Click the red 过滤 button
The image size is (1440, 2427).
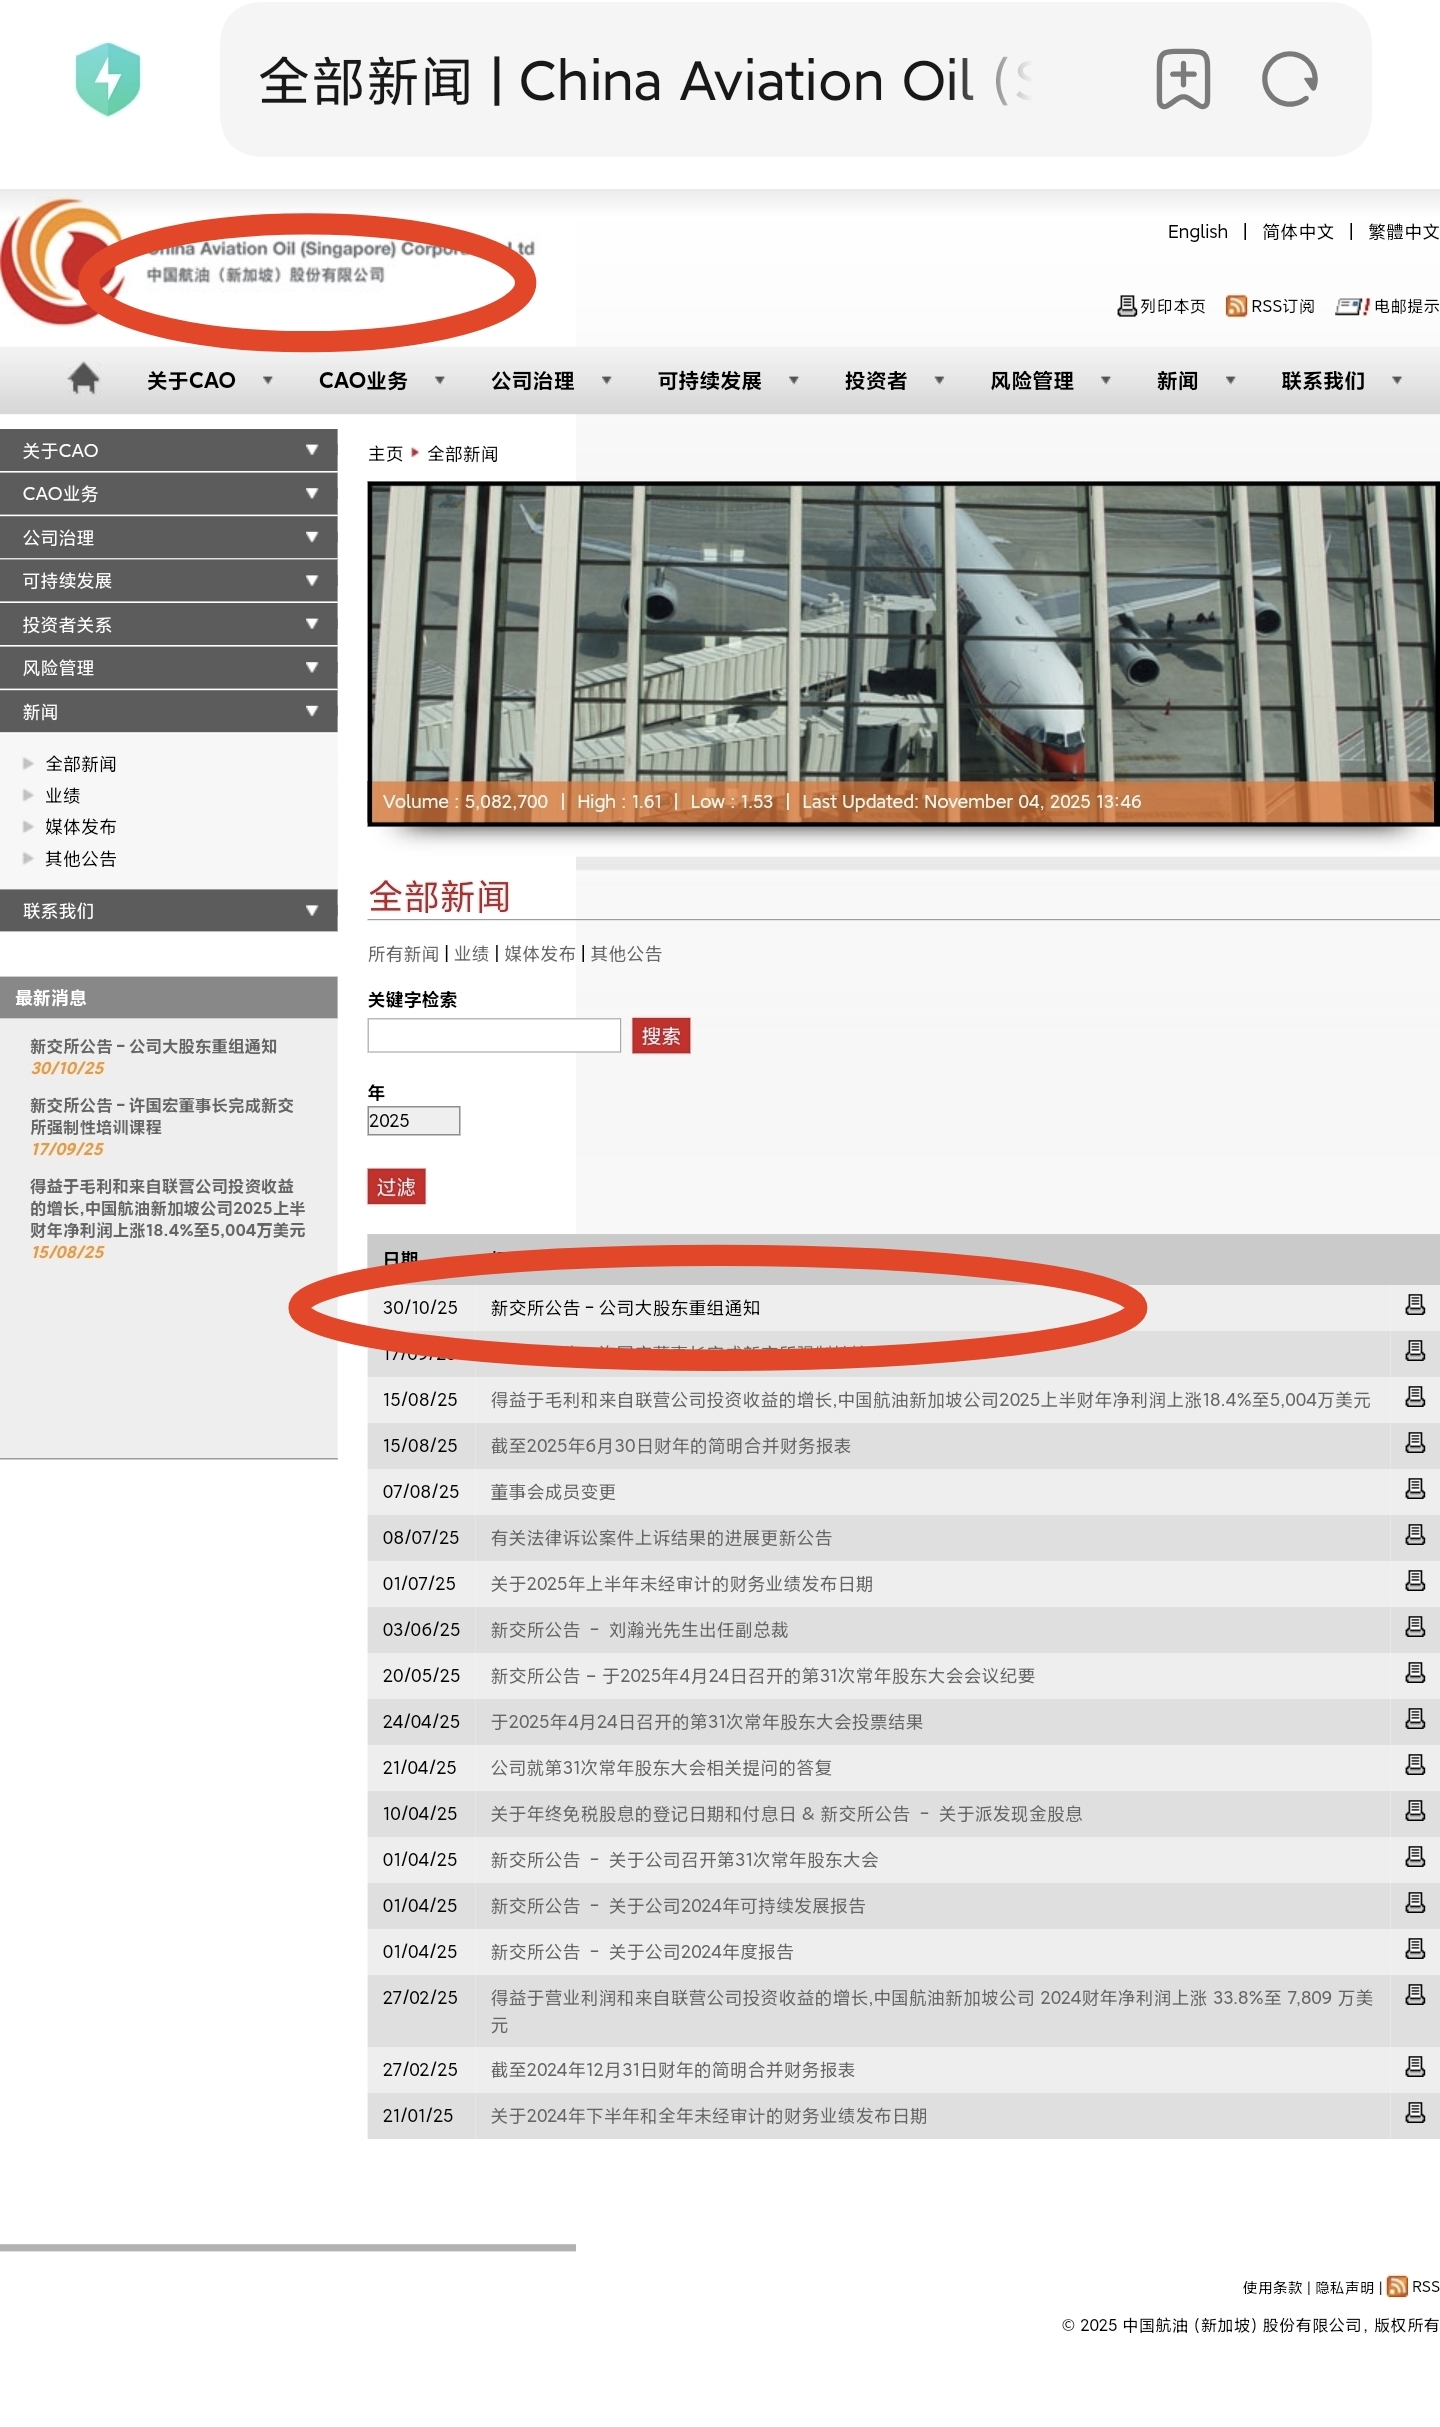(396, 1186)
